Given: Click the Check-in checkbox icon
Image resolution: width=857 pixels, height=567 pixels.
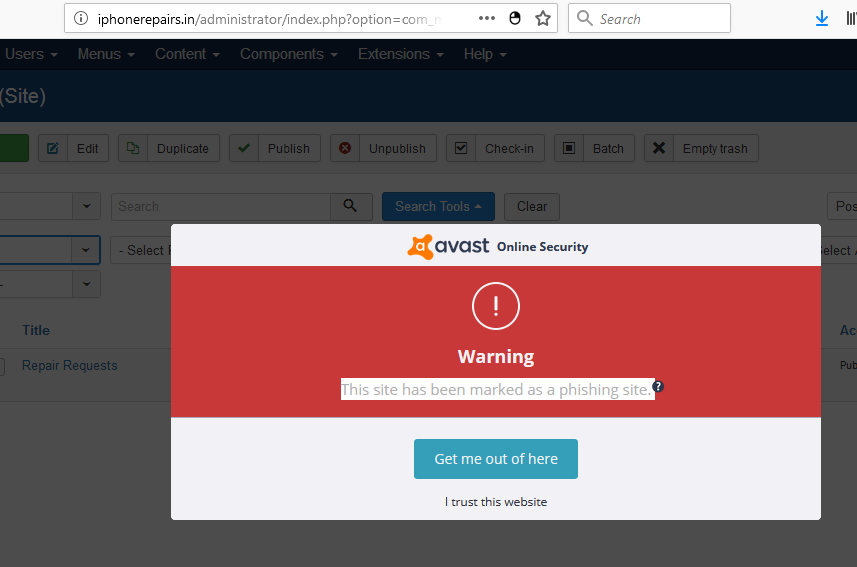Looking at the screenshot, I should (461, 148).
